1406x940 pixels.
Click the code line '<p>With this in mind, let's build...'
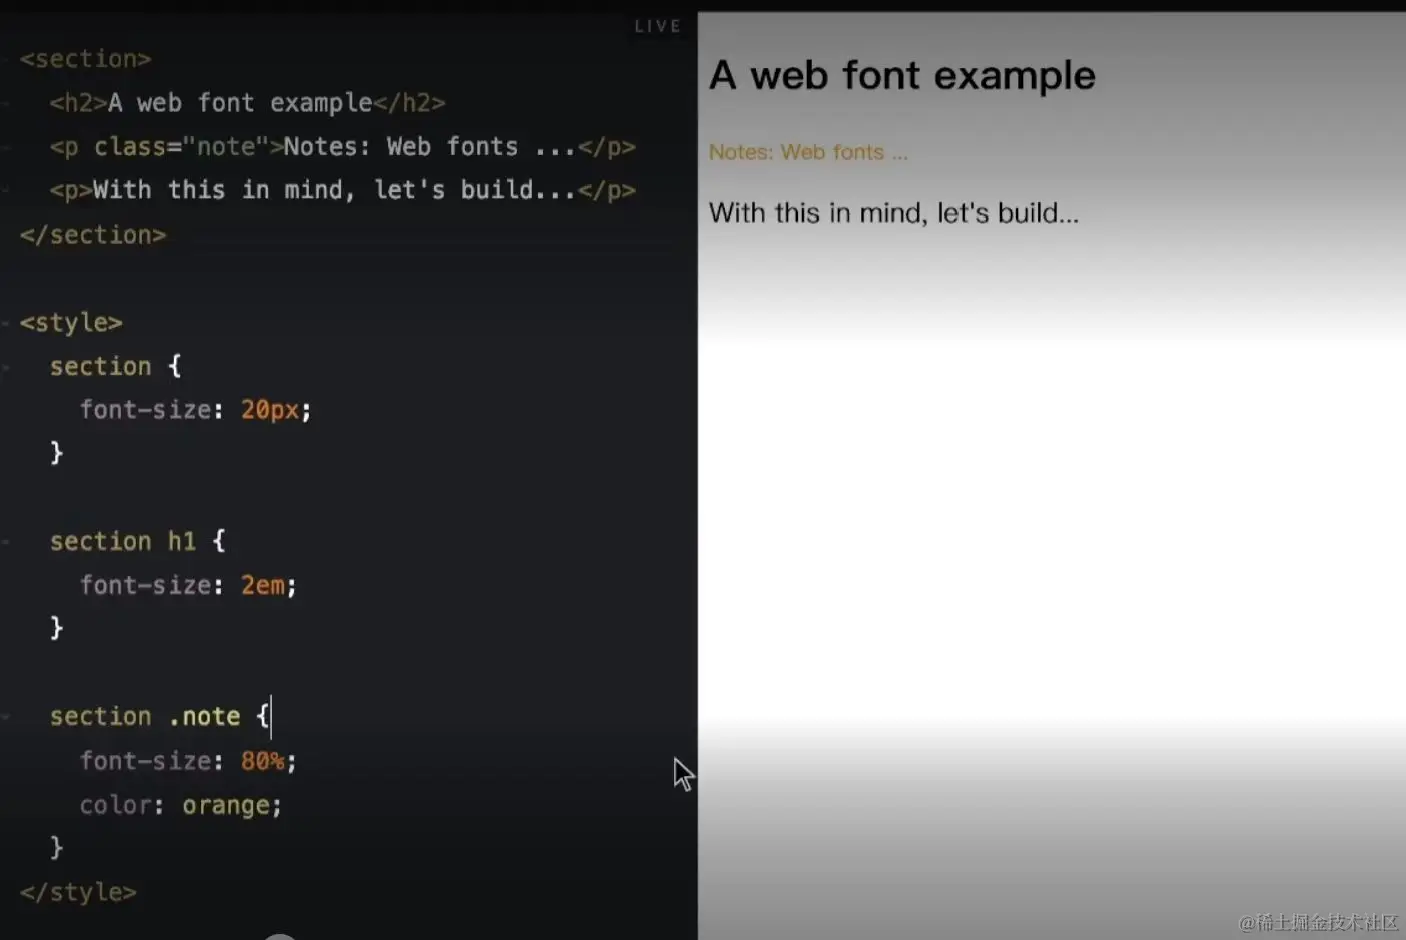click(342, 190)
